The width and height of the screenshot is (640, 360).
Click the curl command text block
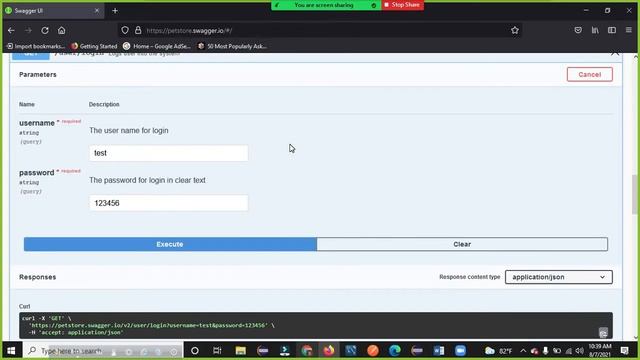[316, 325]
